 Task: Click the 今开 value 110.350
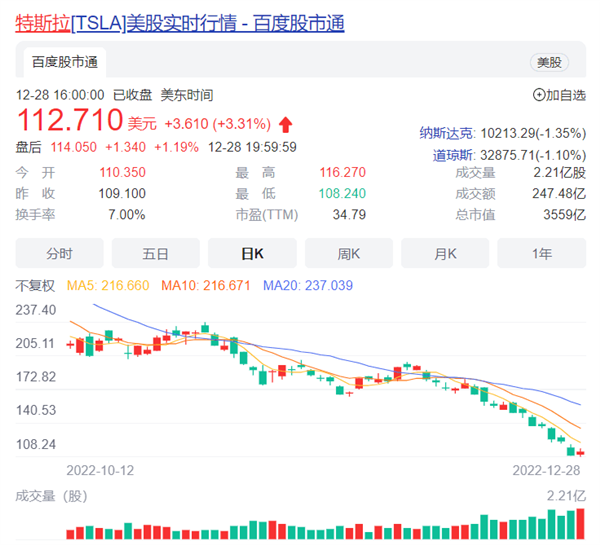pyautogui.click(x=122, y=173)
